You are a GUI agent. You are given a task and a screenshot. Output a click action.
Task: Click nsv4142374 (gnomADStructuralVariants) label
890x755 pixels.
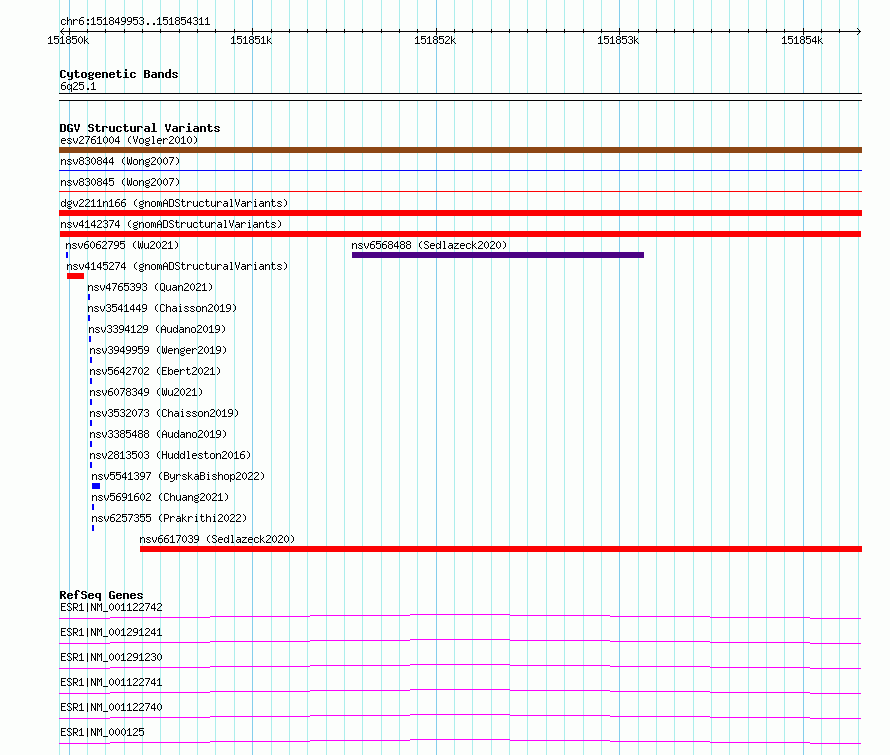pos(171,224)
